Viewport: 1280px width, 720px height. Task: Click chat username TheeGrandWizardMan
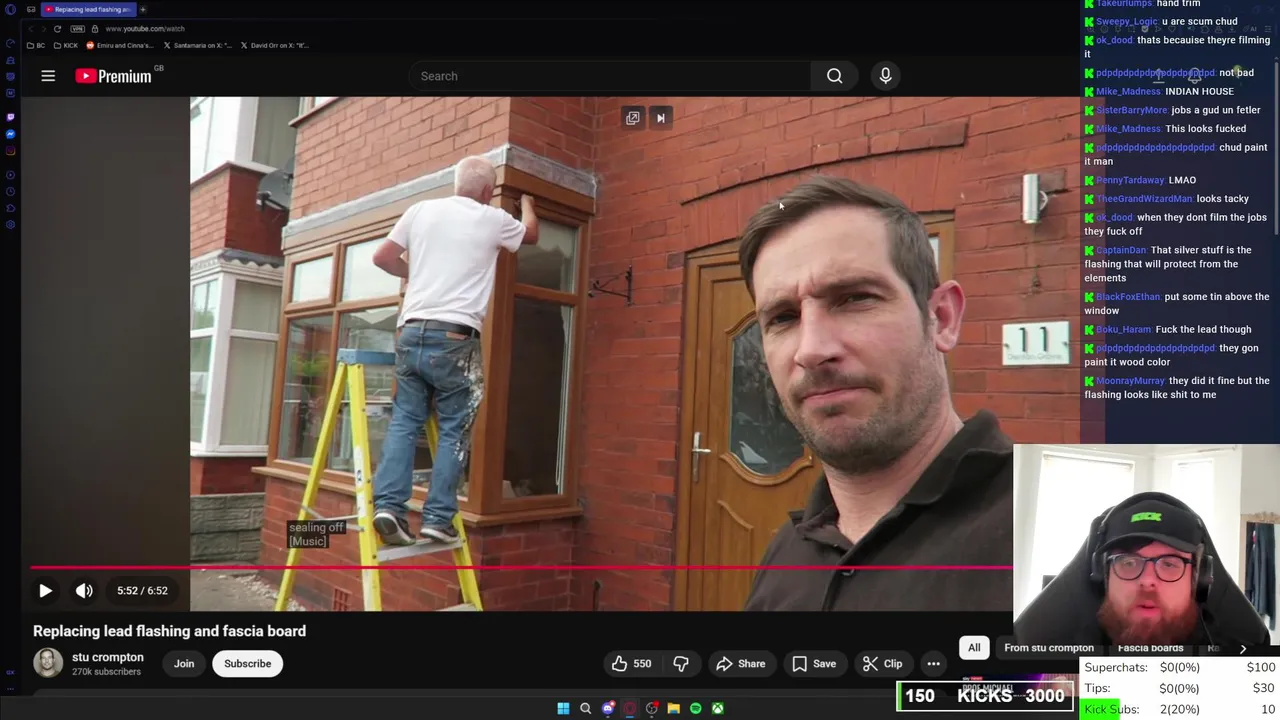[x=1144, y=198]
